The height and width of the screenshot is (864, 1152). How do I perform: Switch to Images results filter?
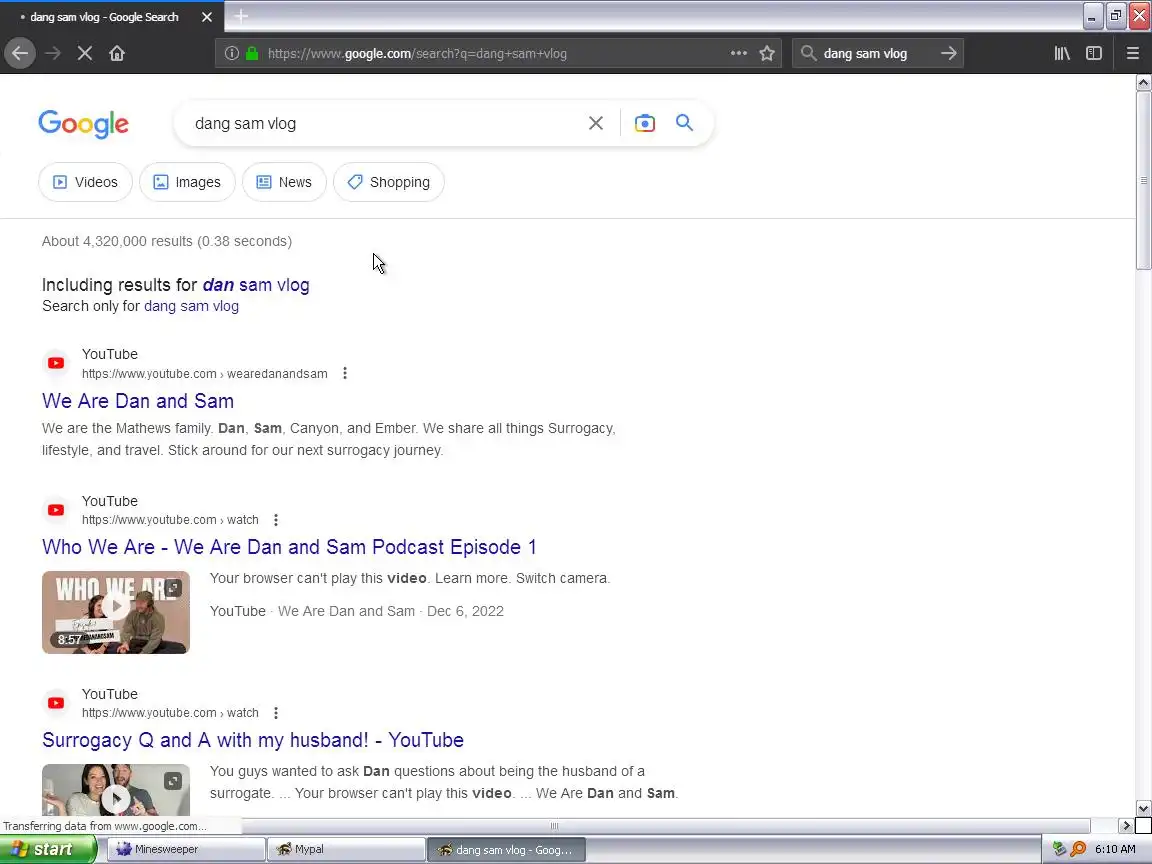[187, 182]
